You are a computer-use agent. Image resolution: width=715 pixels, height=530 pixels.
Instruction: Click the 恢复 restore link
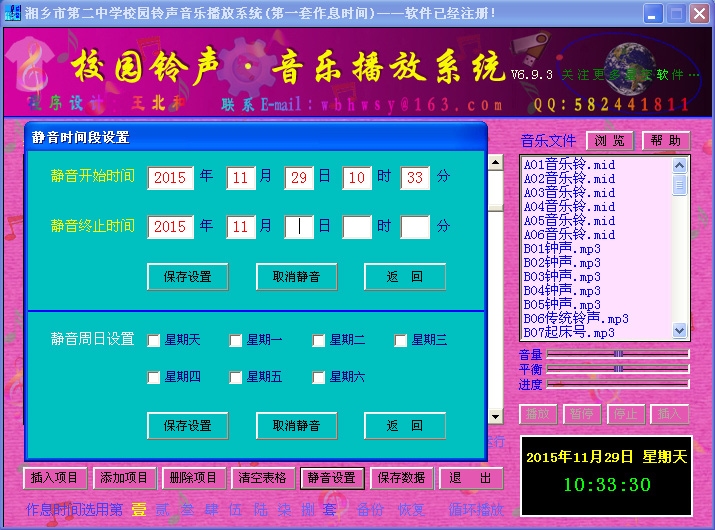pos(411,509)
